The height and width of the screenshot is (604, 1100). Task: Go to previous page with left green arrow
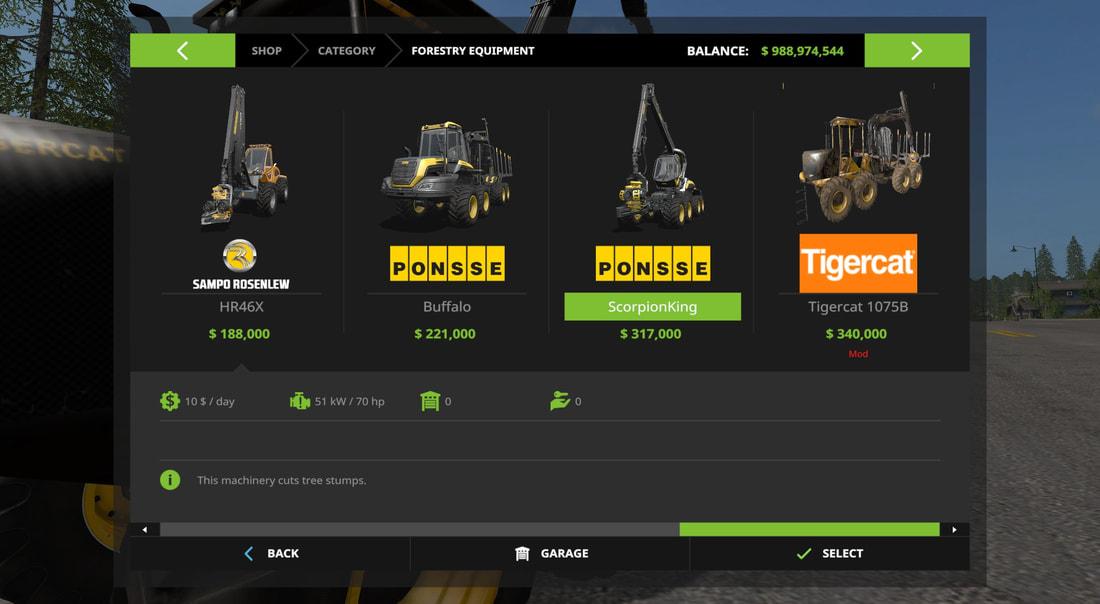click(x=182, y=51)
